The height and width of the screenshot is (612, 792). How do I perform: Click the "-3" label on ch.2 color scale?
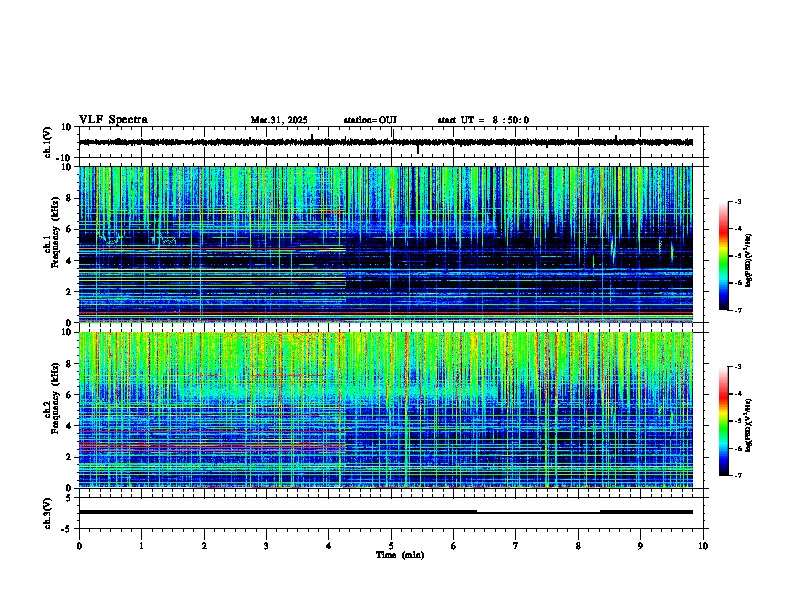coord(737,367)
